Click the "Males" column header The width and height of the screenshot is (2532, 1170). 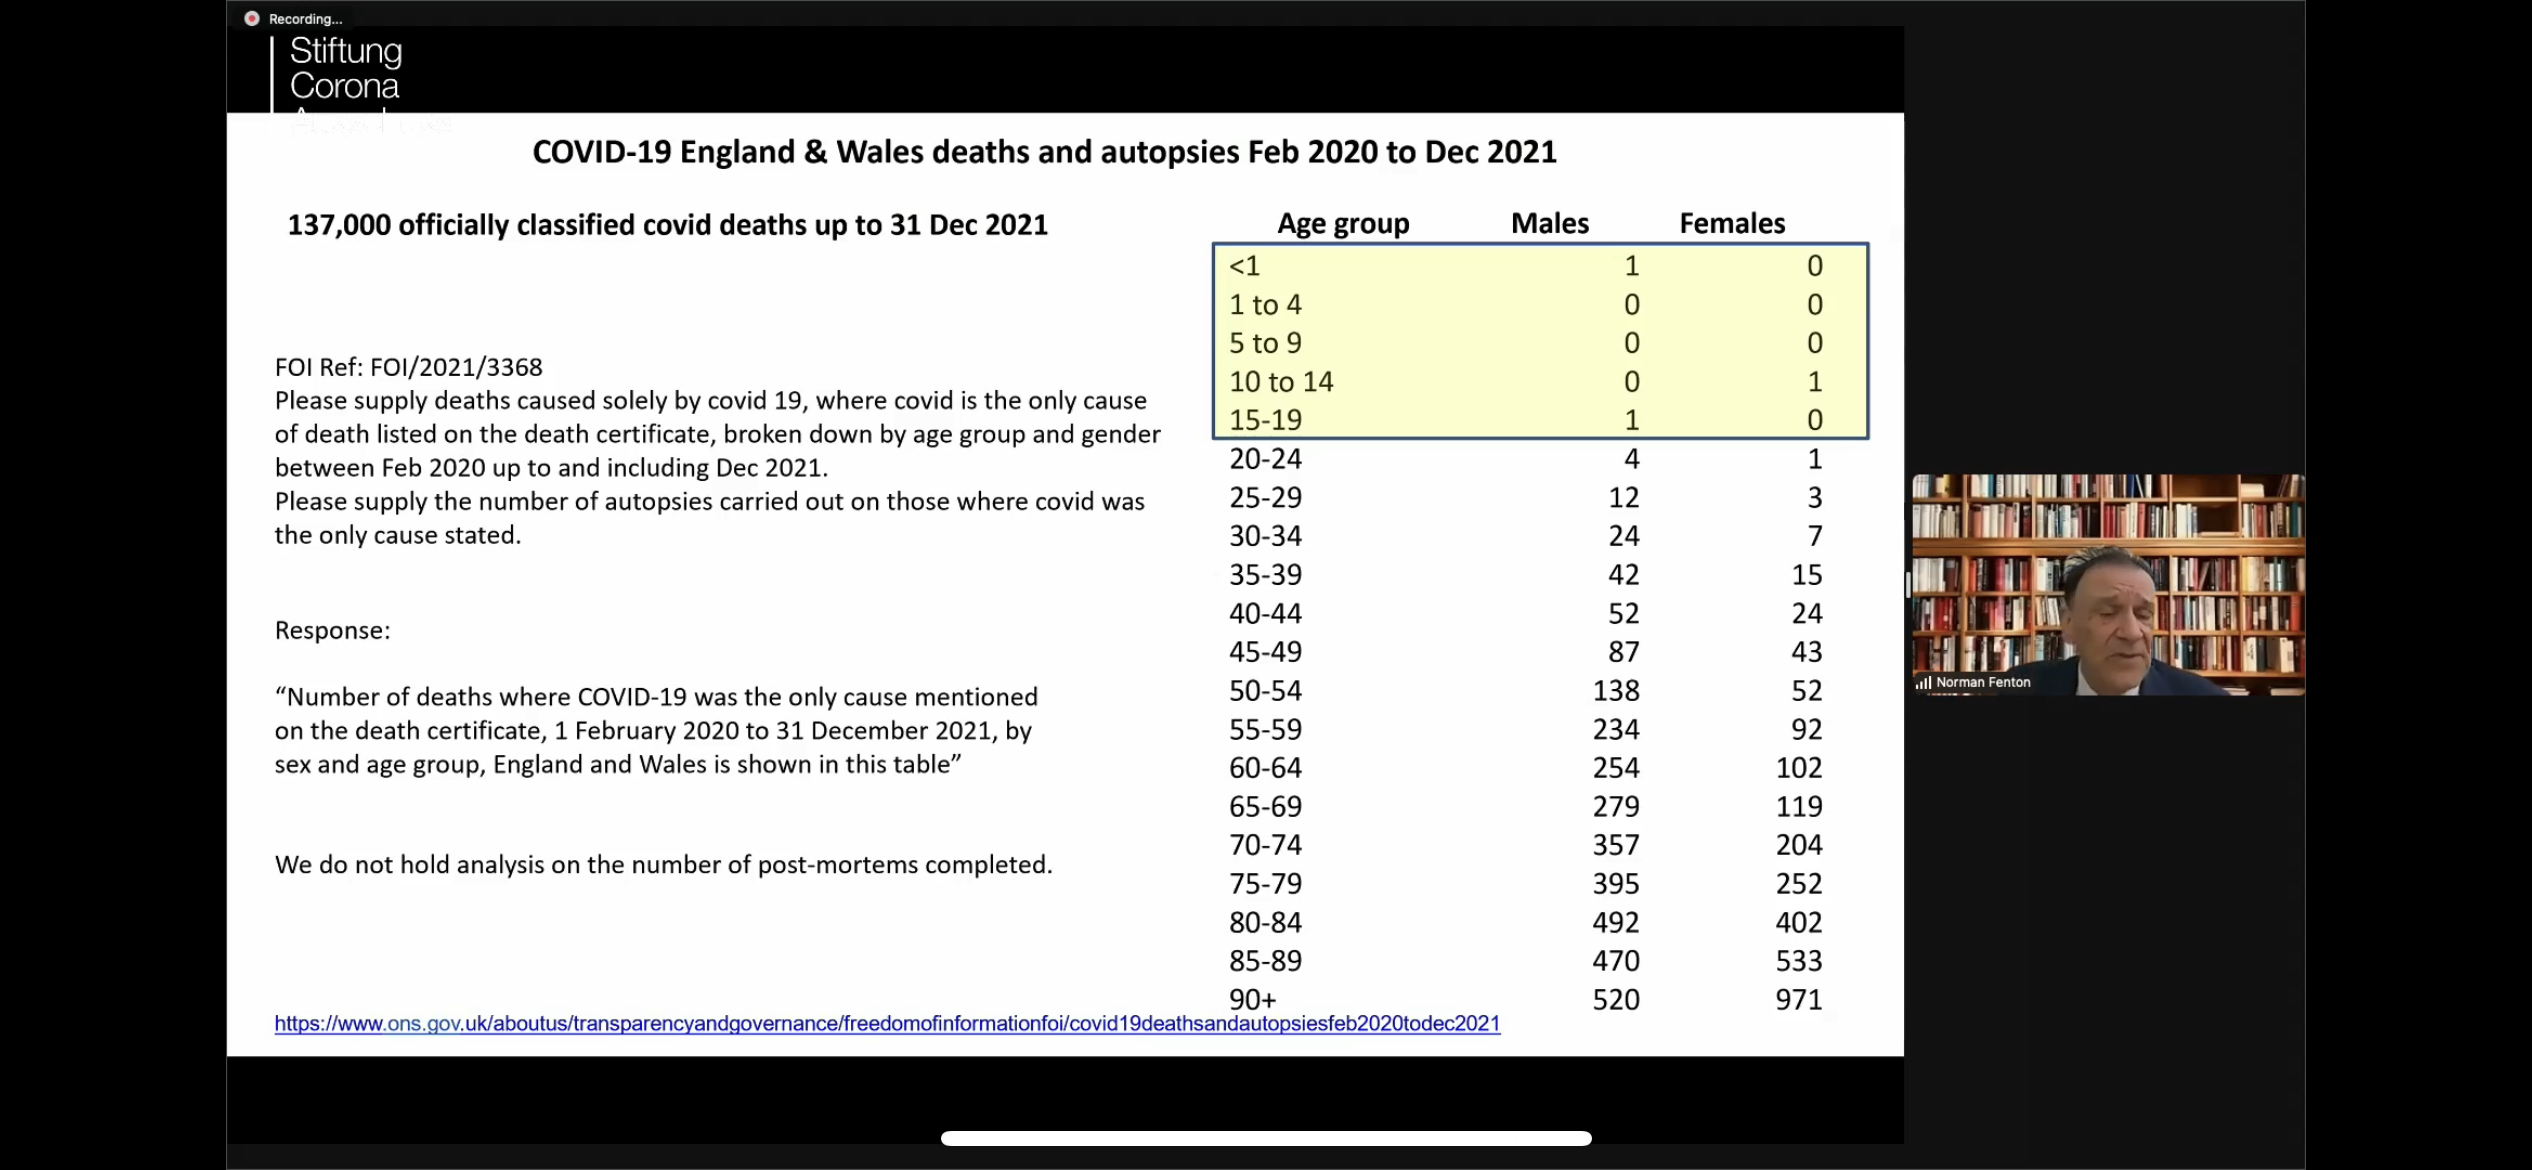pos(1549,223)
